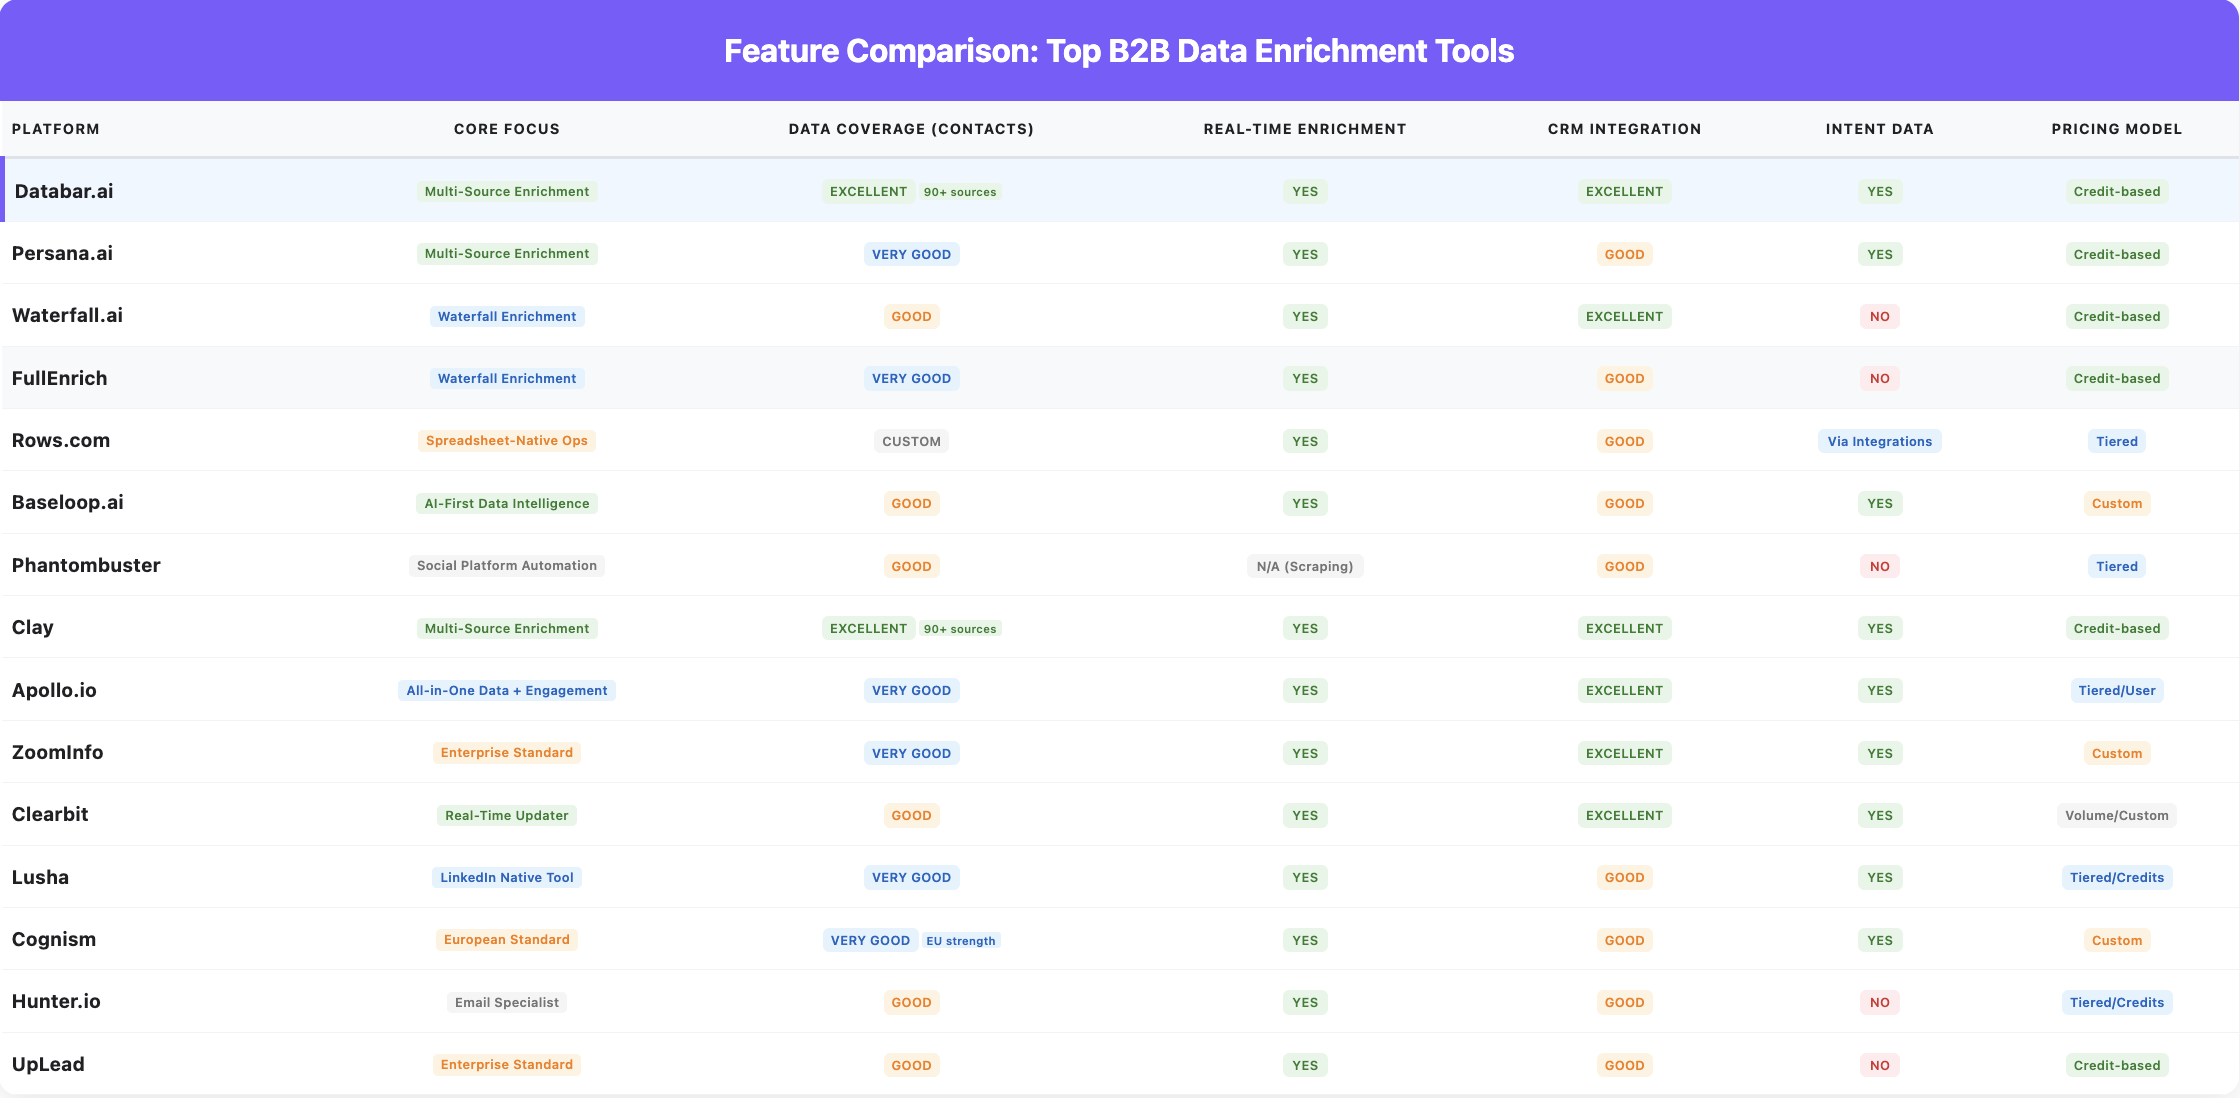Screen dimensions: 2240x1098
Task: Click Rows.com's Tiered pricing badge
Action: pyautogui.click(x=2117, y=441)
